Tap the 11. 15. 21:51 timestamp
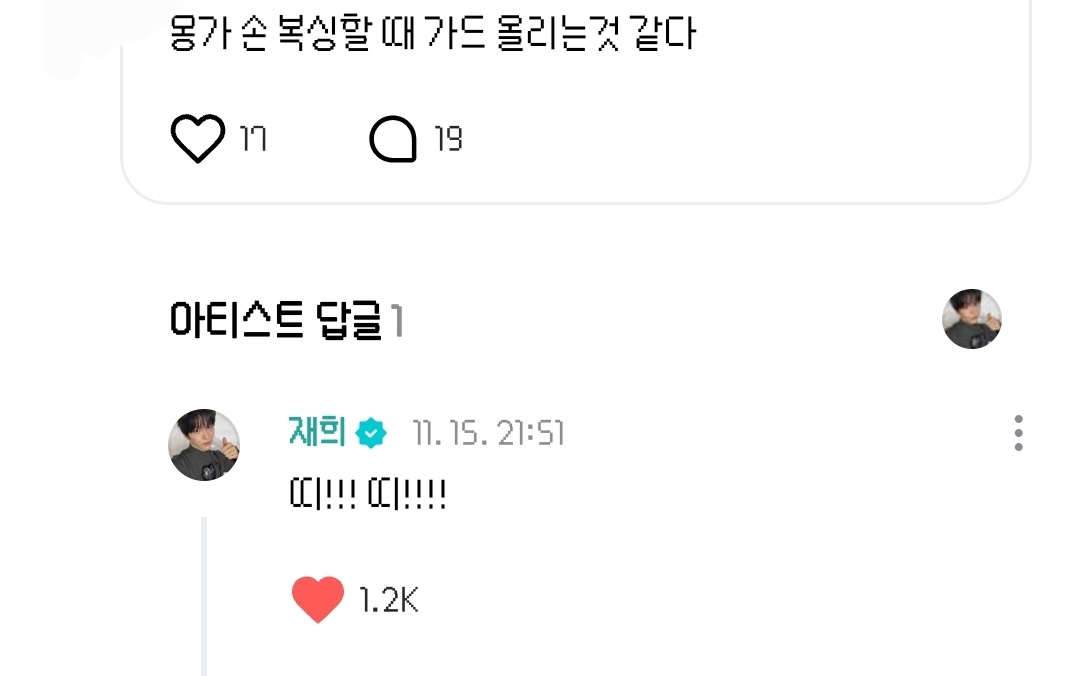Image resolution: width=1080 pixels, height=676 pixels. [x=488, y=433]
